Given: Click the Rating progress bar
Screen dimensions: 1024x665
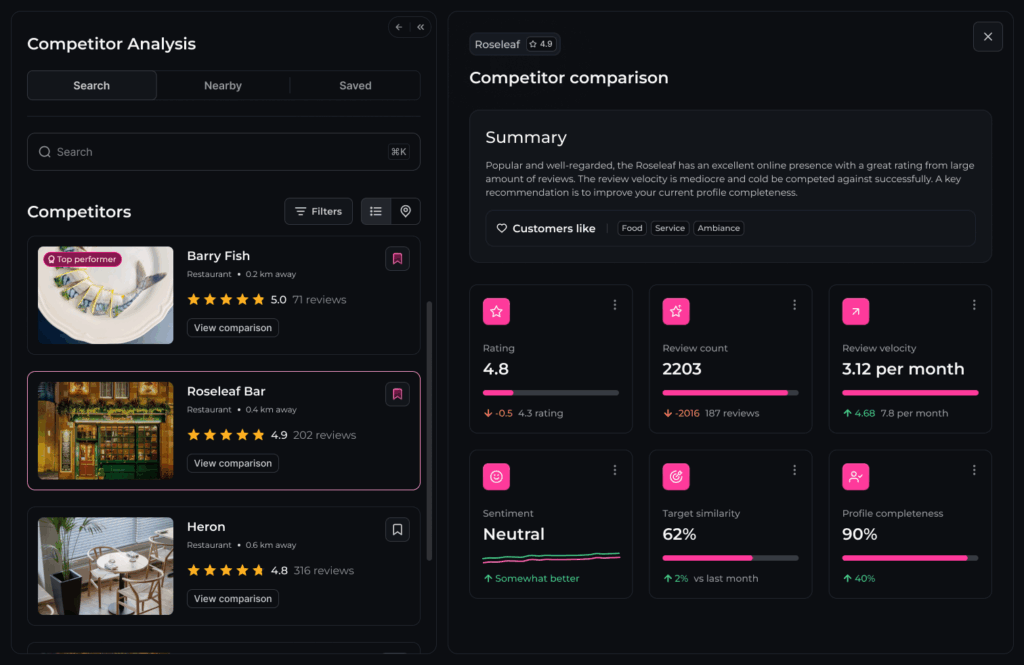Looking at the screenshot, I should [x=551, y=393].
